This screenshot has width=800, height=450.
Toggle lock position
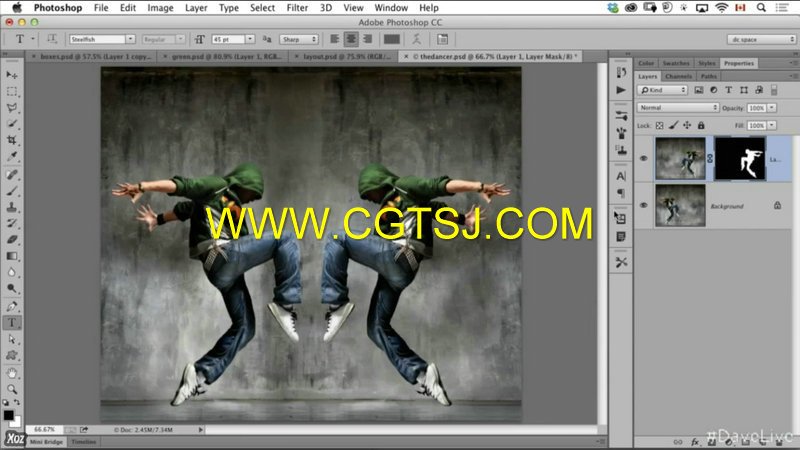pos(687,126)
